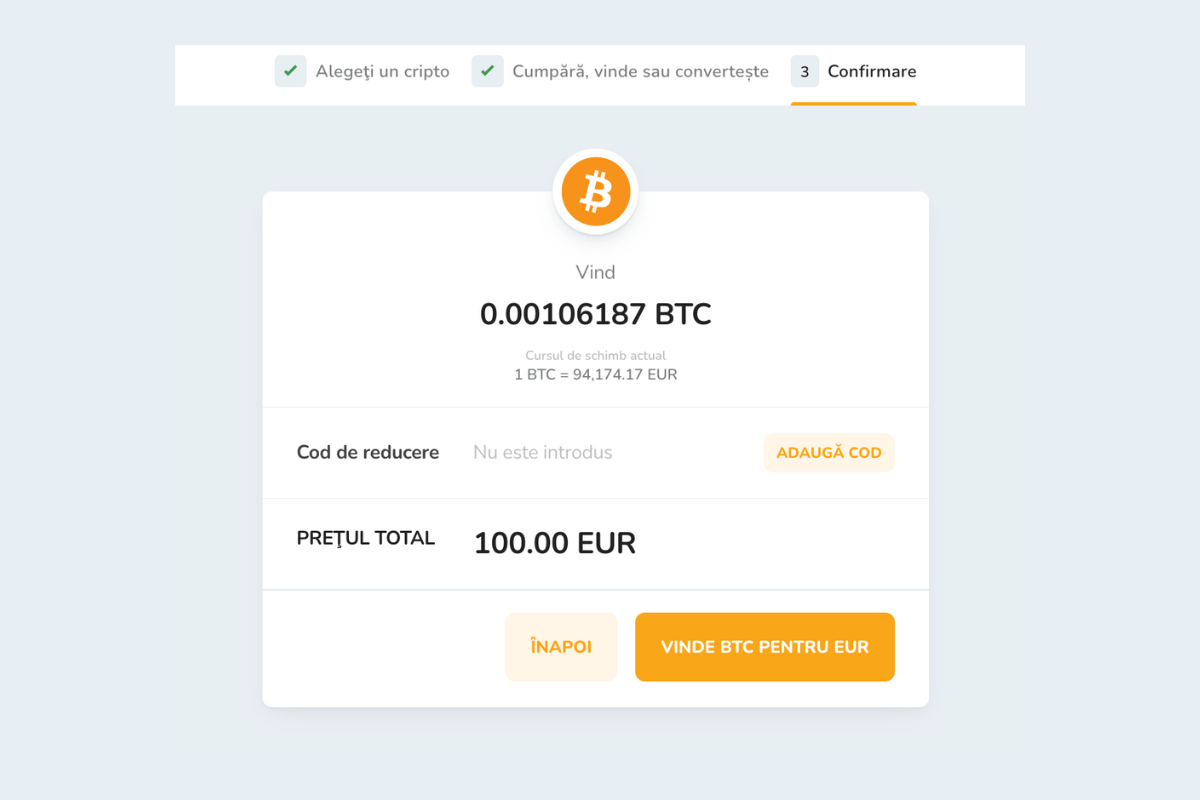This screenshot has width=1200, height=800.
Task: Click the 'Nu este introdus' discount code field
Action: [x=542, y=452]
